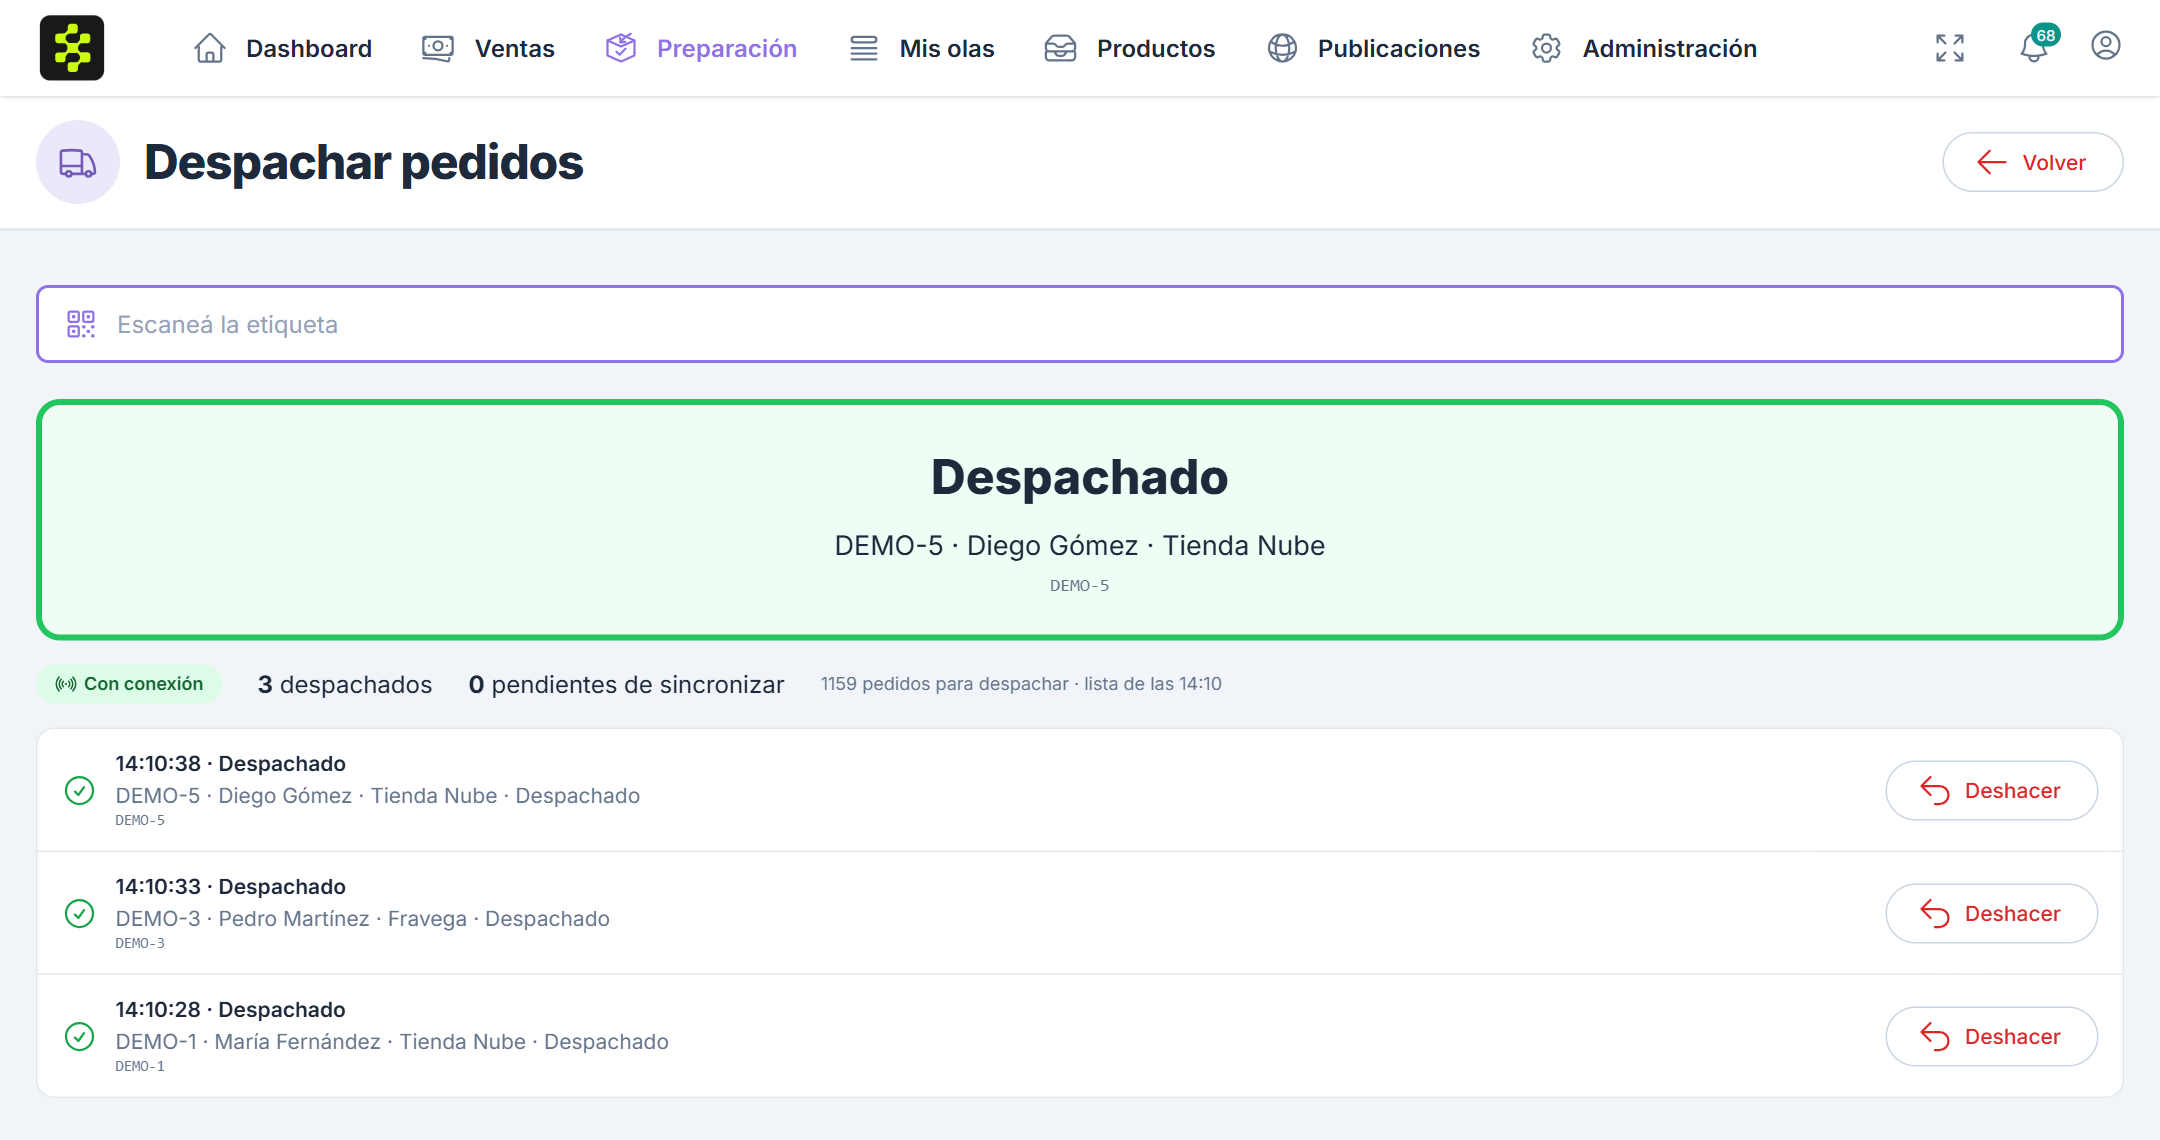The height and width of the screenshot is (1140, 2160).
Task: Open user profile icon
Action: pos(2106,46)
